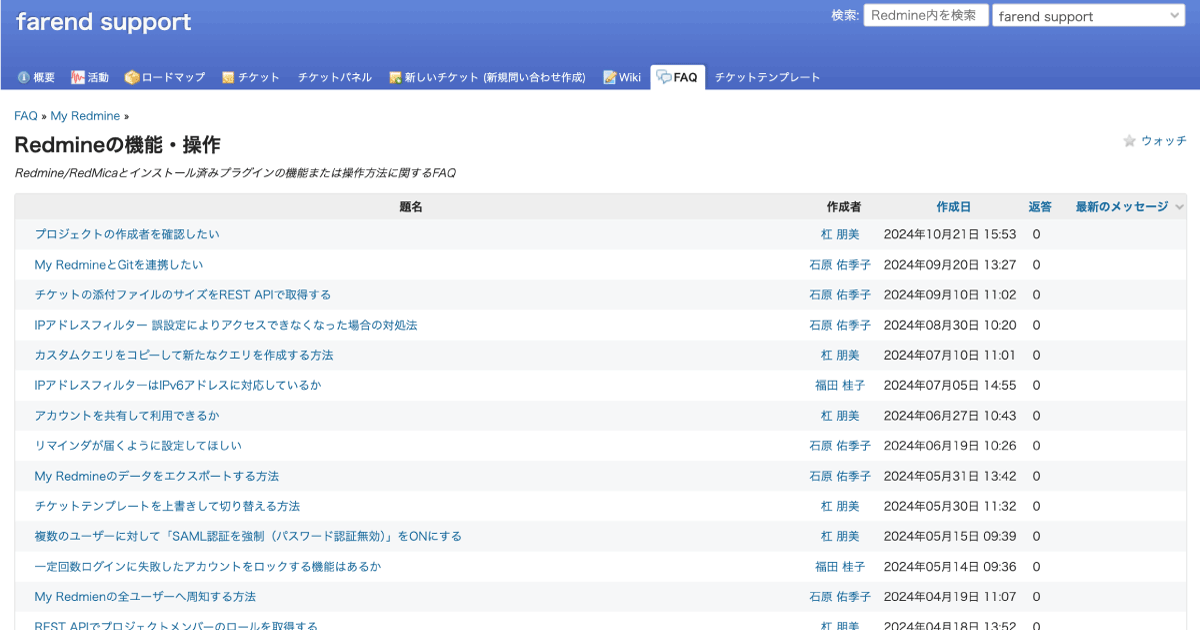Click the date 2024年08月30日 10:20
The image size is (1200, 630).
click(950, 325)
